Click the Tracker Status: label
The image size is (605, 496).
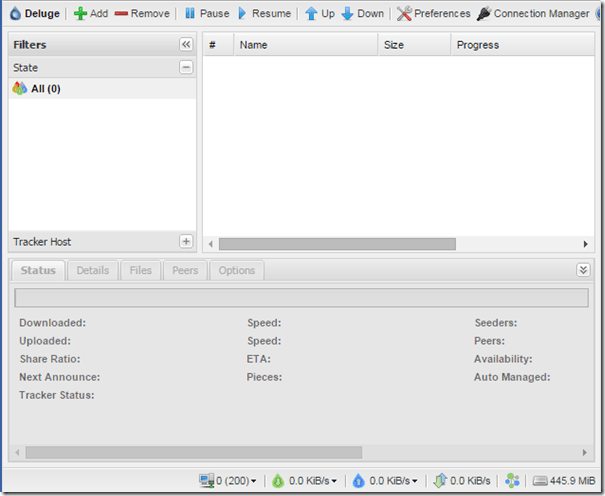click(x=57, y=395)
